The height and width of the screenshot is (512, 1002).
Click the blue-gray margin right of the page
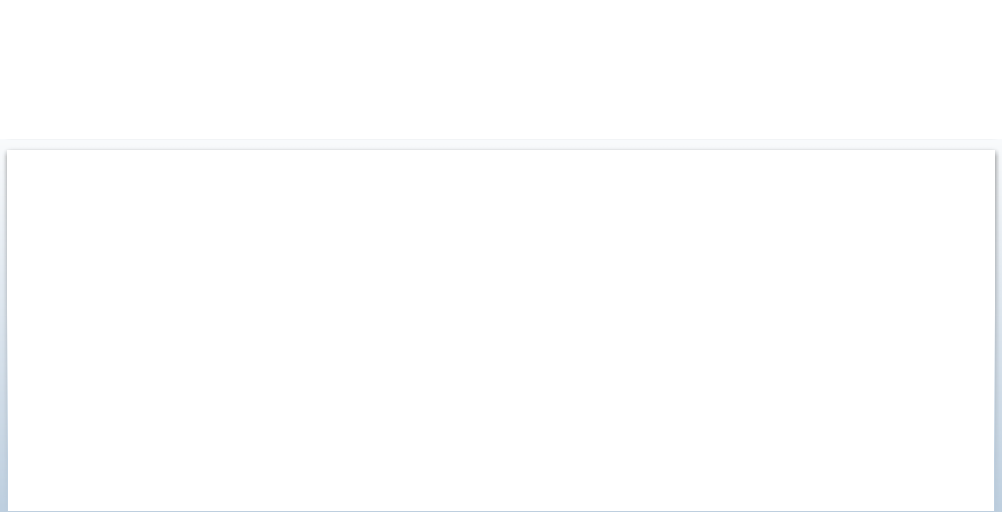coord(998,332)
